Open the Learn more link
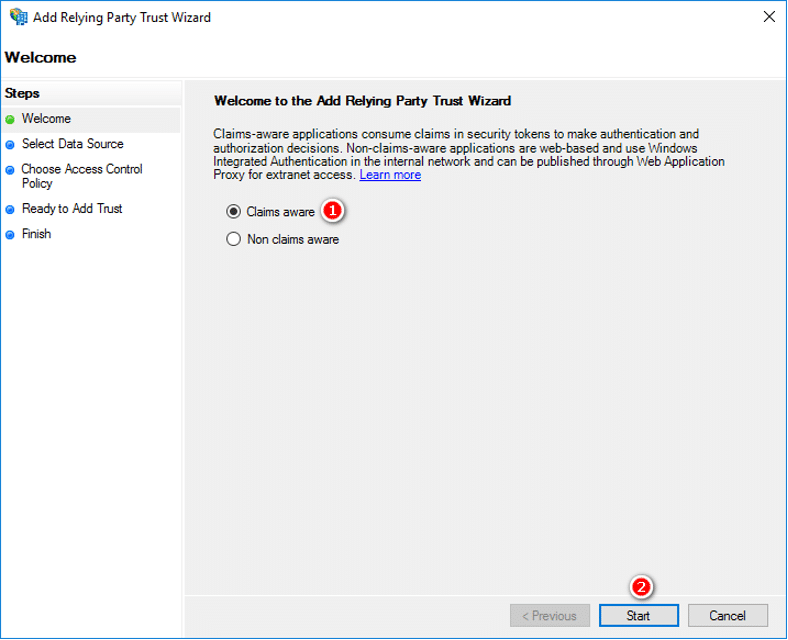This screenshot has width=788, height=640. point(390,175)
